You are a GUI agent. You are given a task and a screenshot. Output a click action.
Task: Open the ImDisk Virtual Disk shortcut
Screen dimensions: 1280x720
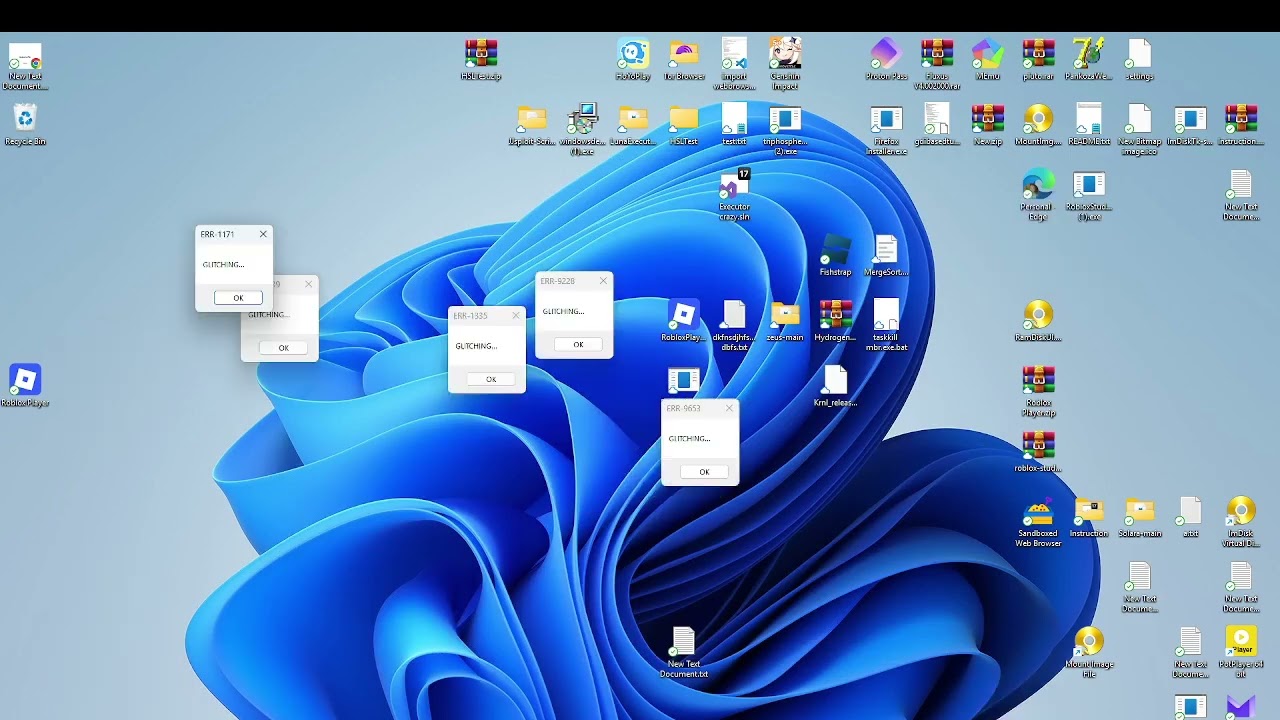pos(1240,522)
